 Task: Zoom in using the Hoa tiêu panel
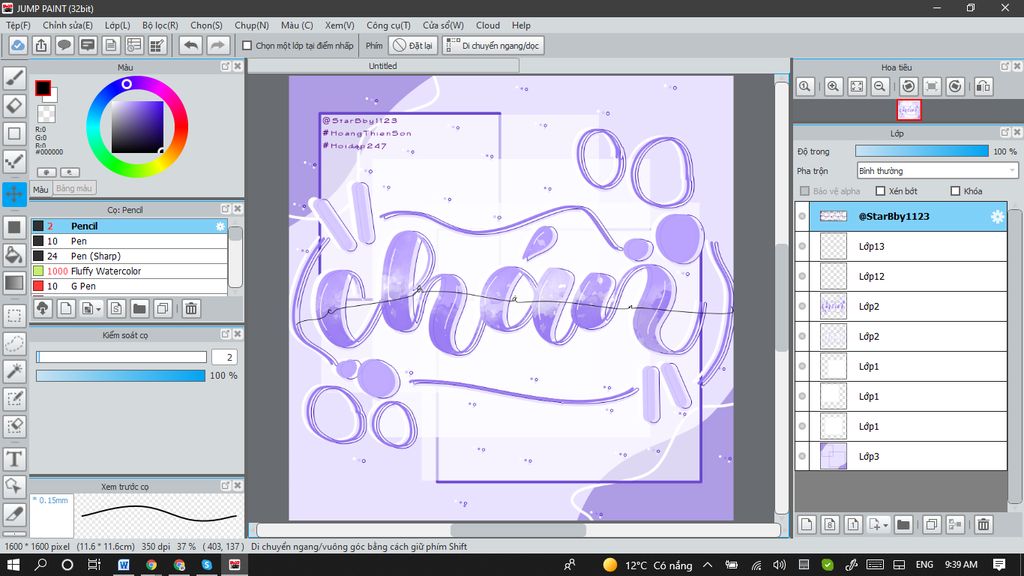pos(833,86)
